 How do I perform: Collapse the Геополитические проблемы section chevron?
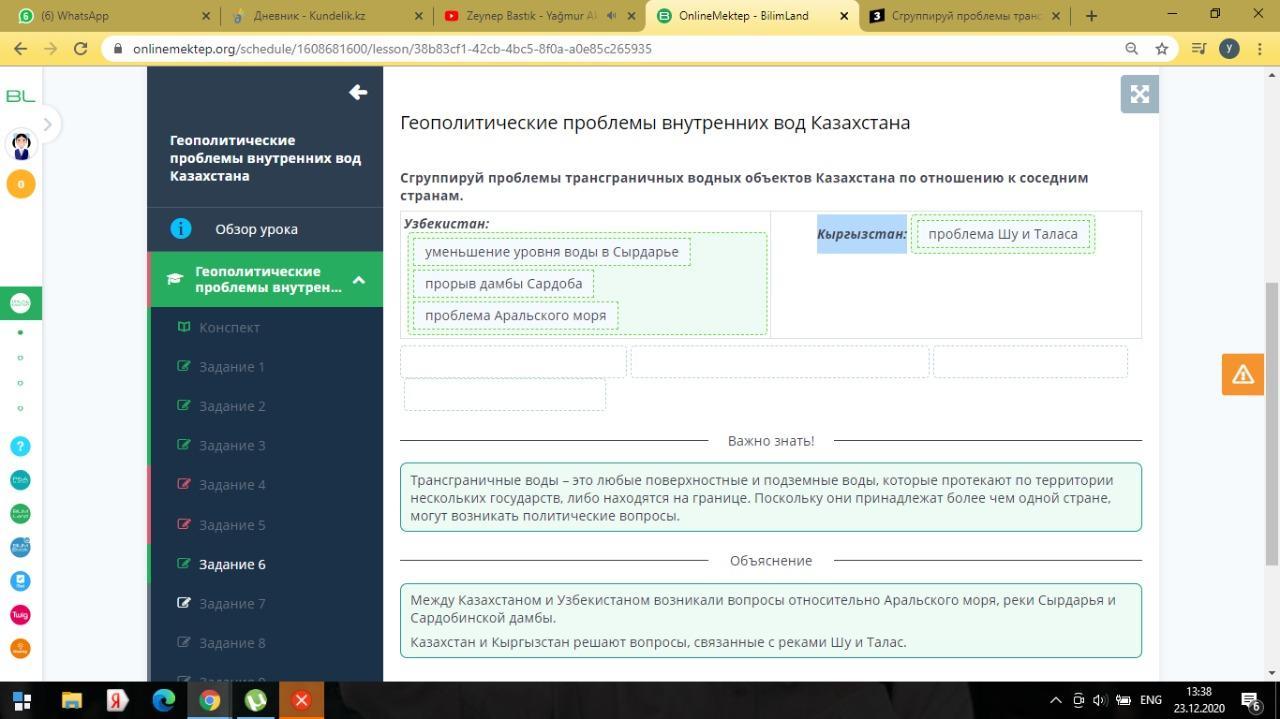359,280
